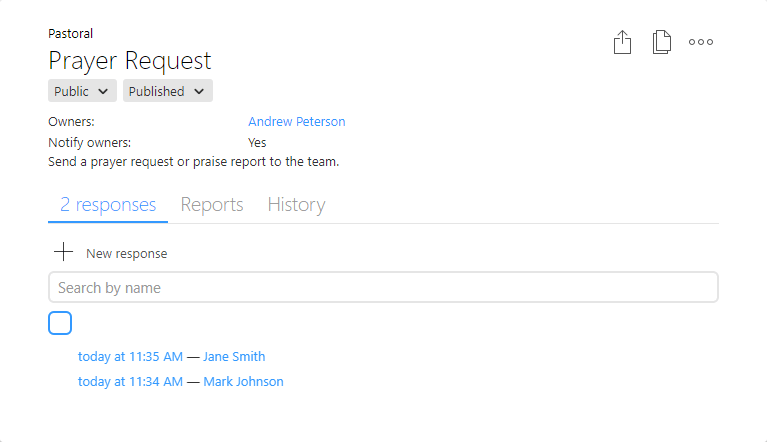Open the today at 11:35 AM response
The width and height of the screenshot is (767, 442).
130,356
